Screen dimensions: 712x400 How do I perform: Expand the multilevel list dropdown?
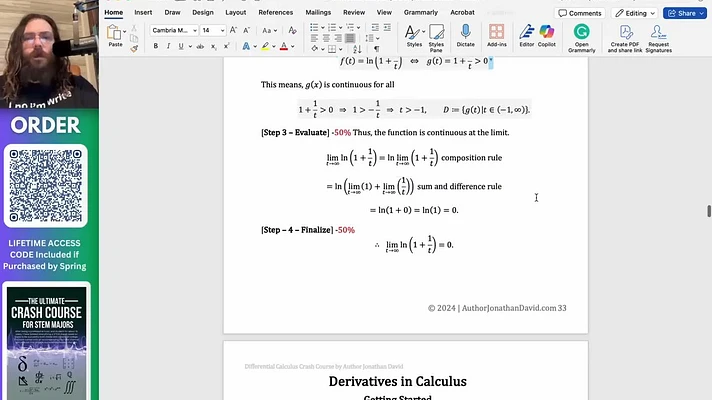(x=359, y=28)
